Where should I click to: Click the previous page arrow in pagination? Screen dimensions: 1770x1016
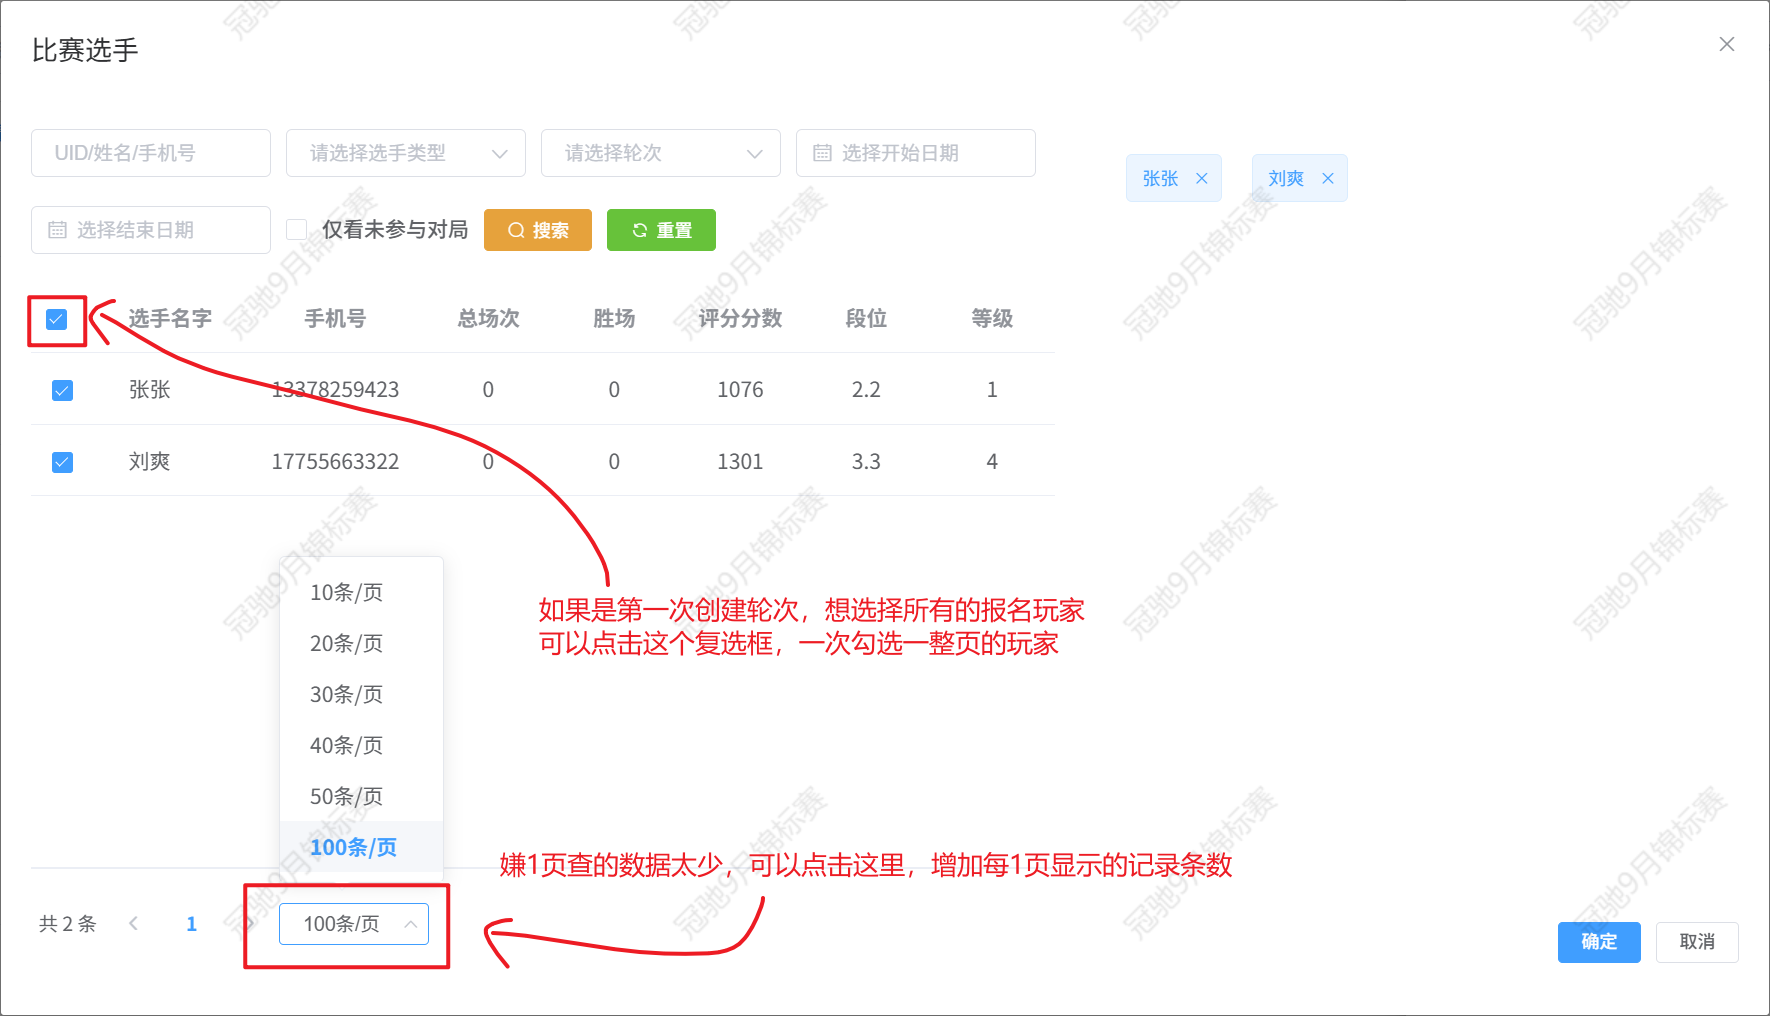point(134,923)
